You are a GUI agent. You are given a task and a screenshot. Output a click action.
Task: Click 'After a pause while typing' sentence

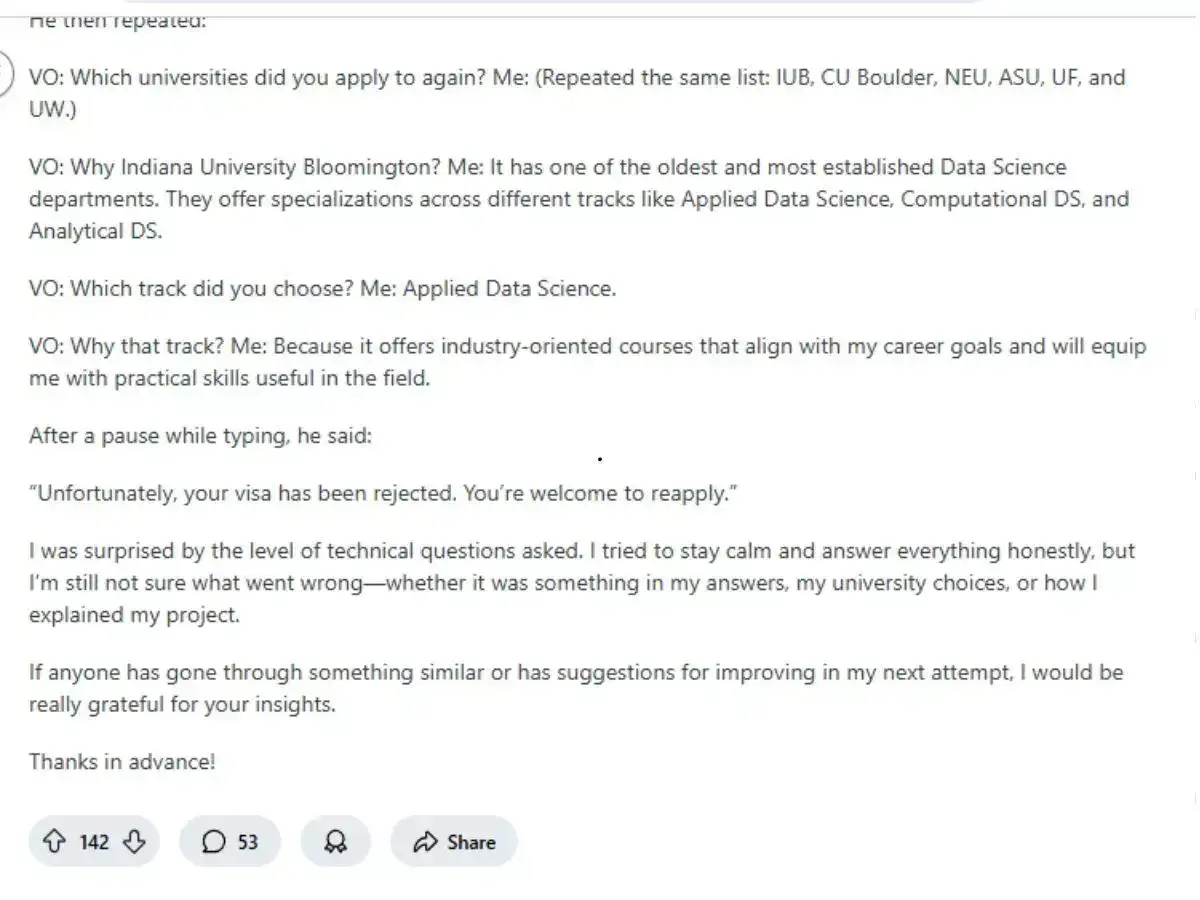click(200, 436)
